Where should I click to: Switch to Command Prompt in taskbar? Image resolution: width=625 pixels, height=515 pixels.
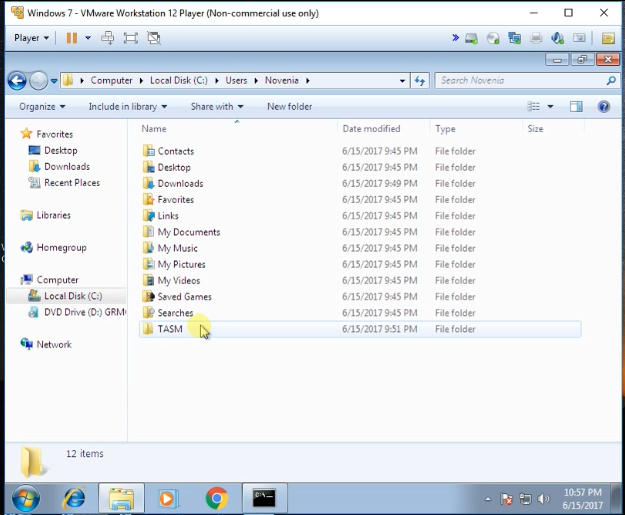264,498
